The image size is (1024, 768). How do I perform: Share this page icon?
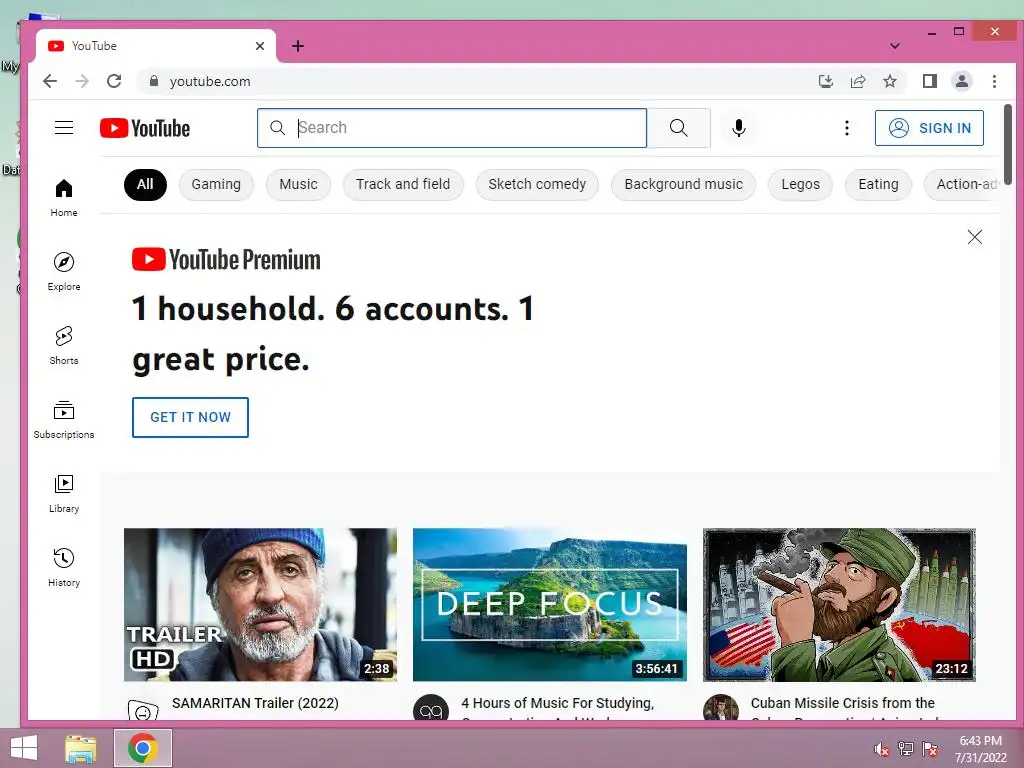(857, 81)
